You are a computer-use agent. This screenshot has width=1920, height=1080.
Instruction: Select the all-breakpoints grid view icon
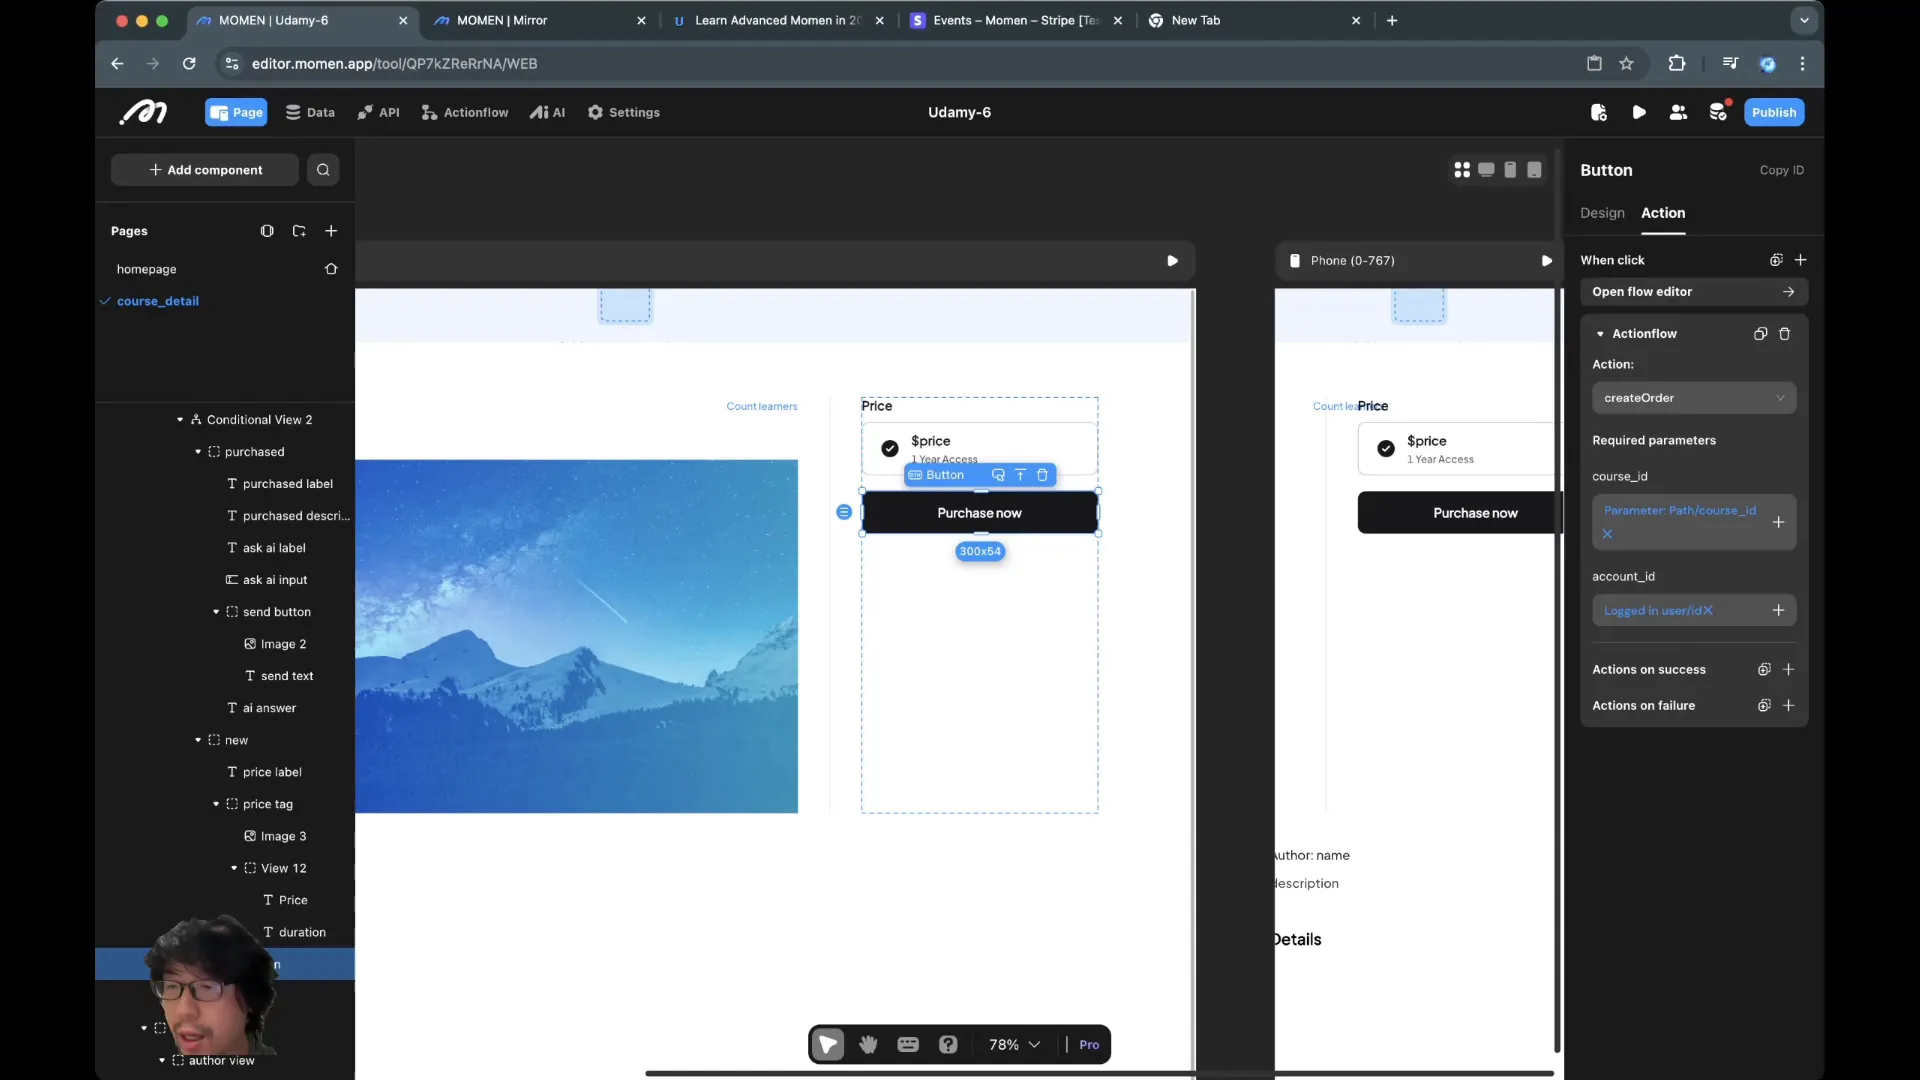(x=1462, y=170)
